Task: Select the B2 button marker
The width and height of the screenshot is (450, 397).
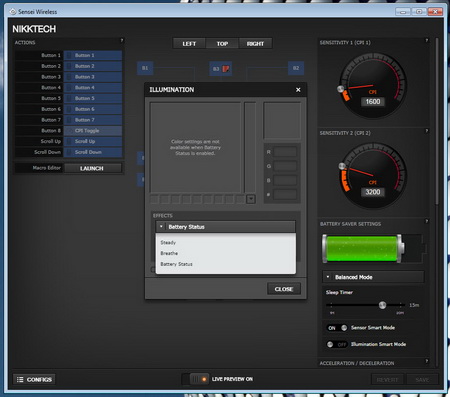Action: coord(296,68)
